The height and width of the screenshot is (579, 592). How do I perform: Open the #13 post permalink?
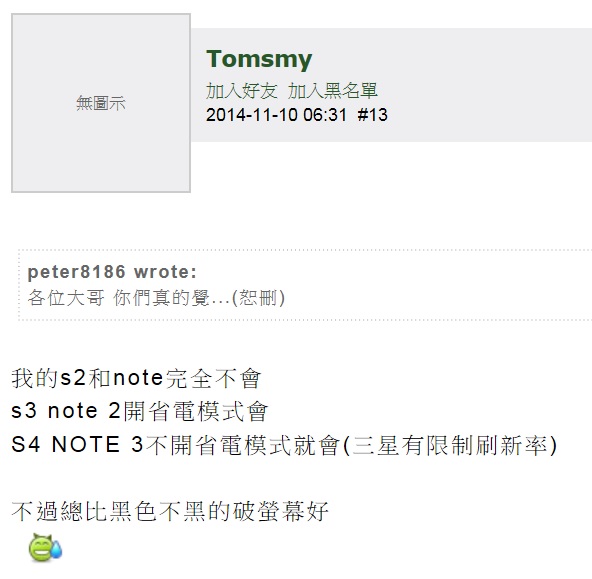[372, 115]
